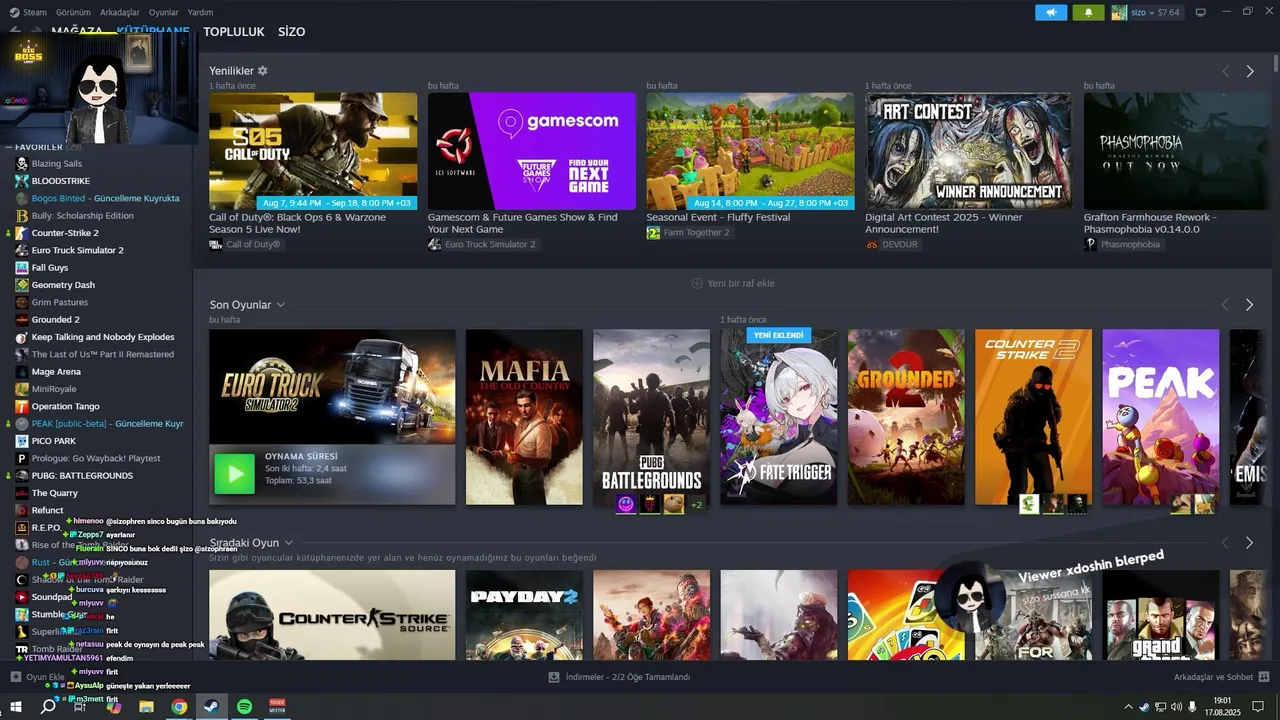The height and width of the screenshot is (720, 1280).
Task: Expand the Son Oyunlar shelf dropdown
Action: (280, 305)
